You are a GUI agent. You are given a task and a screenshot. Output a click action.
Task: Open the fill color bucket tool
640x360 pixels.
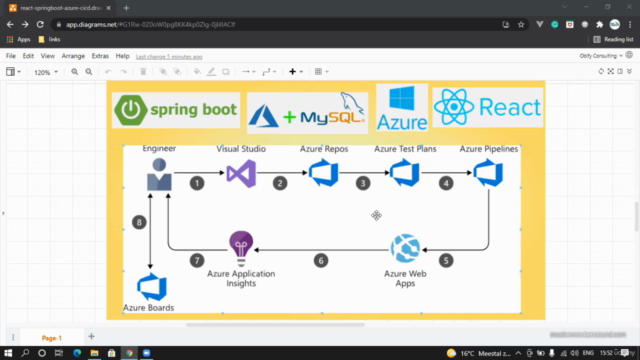coord(197,72)
